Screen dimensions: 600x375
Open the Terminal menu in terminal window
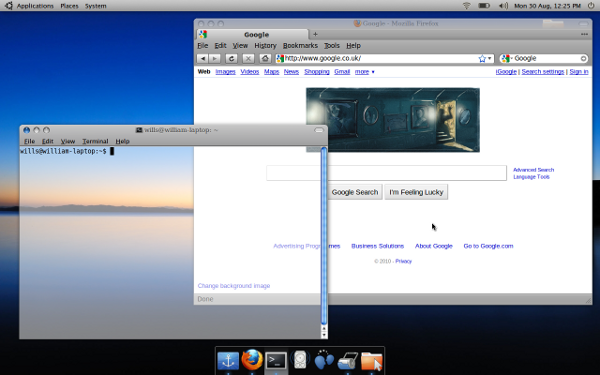[x=95, y=141]
